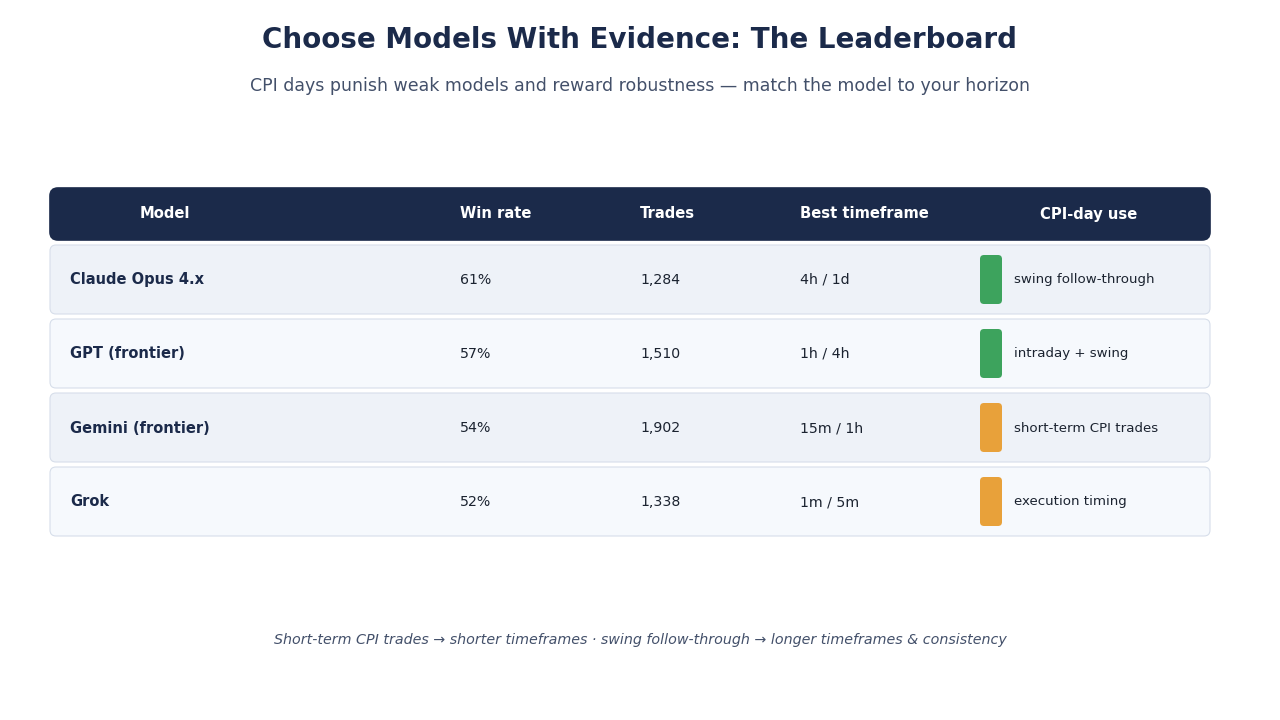Click the leaderboard title heading
The height and width of the screenshot is (720, 1280).
[640, 40]
